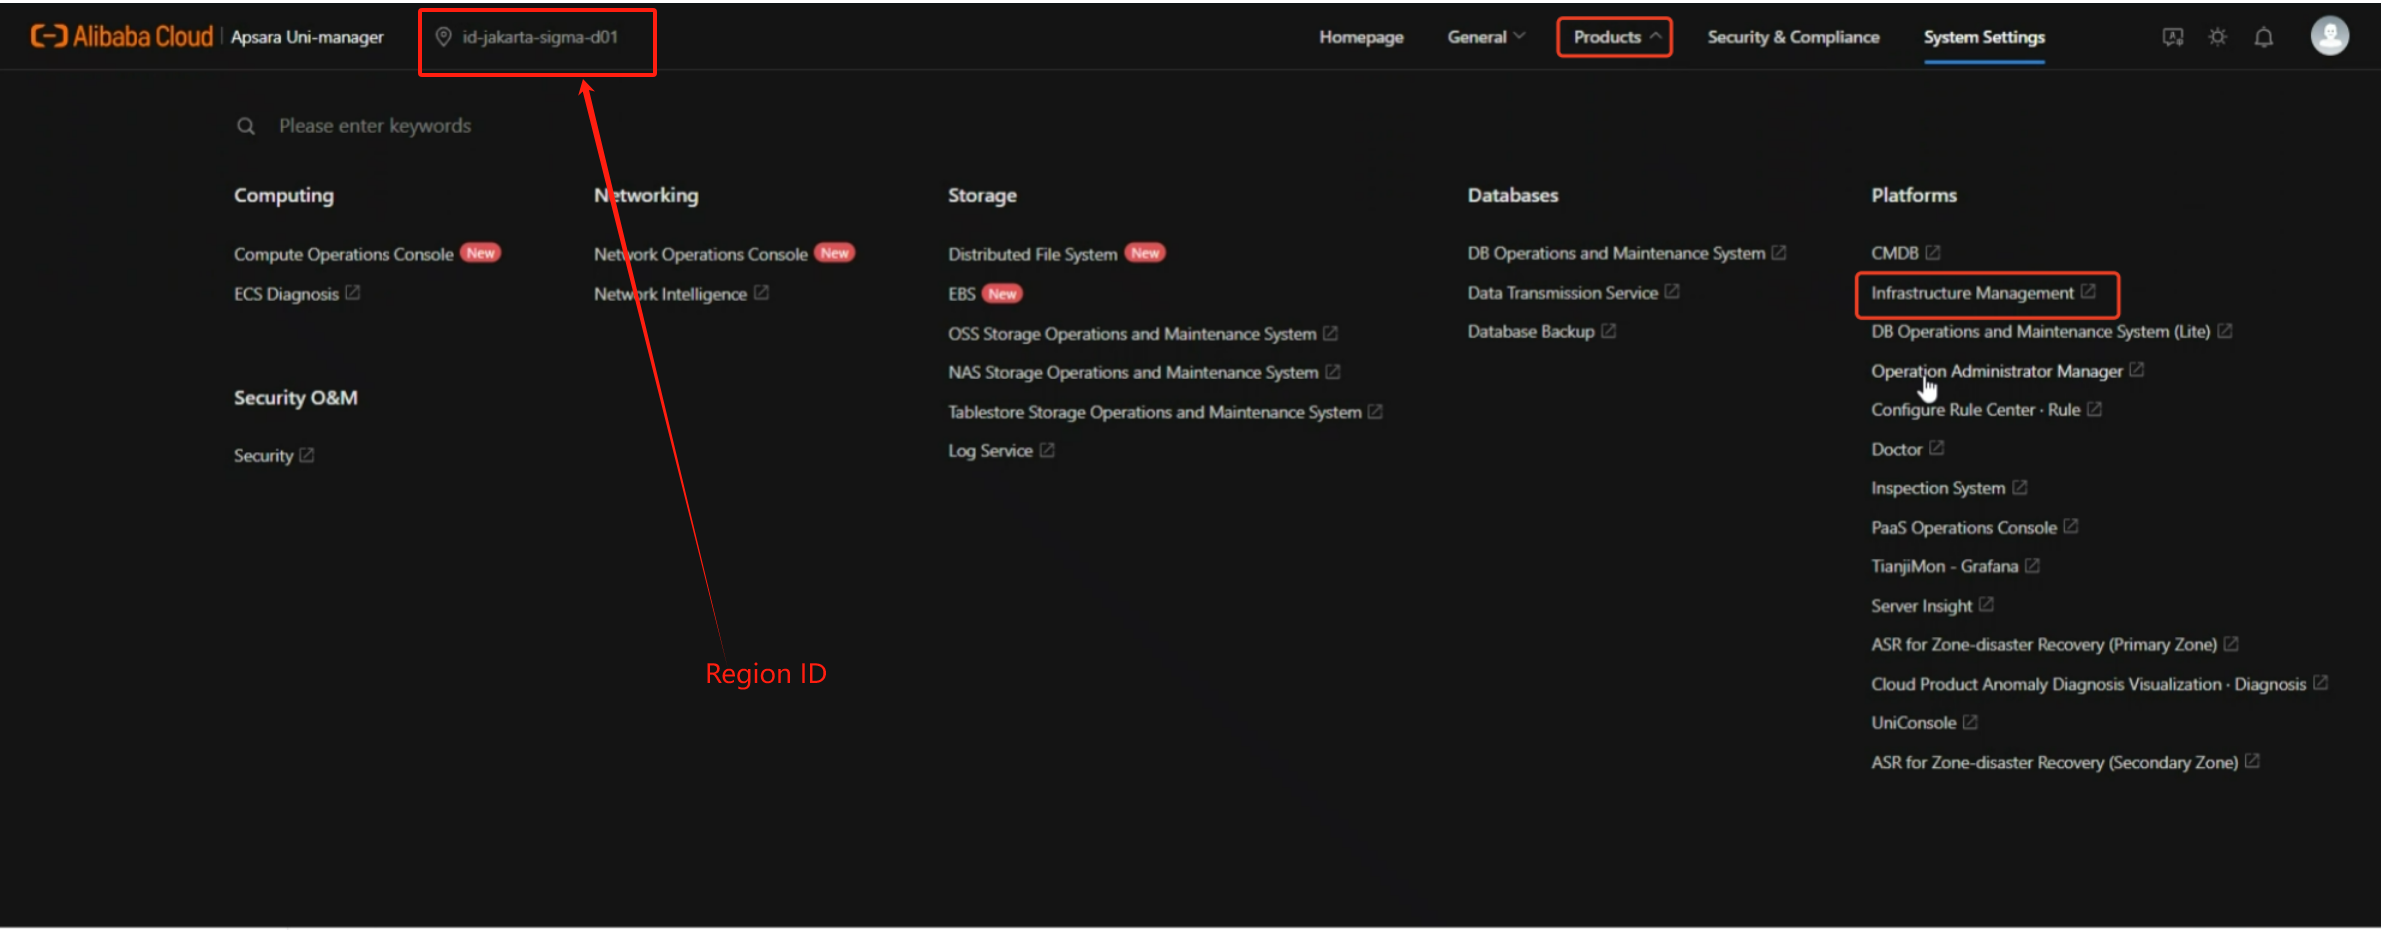Open NAS Storage Operations and Maintenance System
2381x930 pixels.
(1133, 372)
